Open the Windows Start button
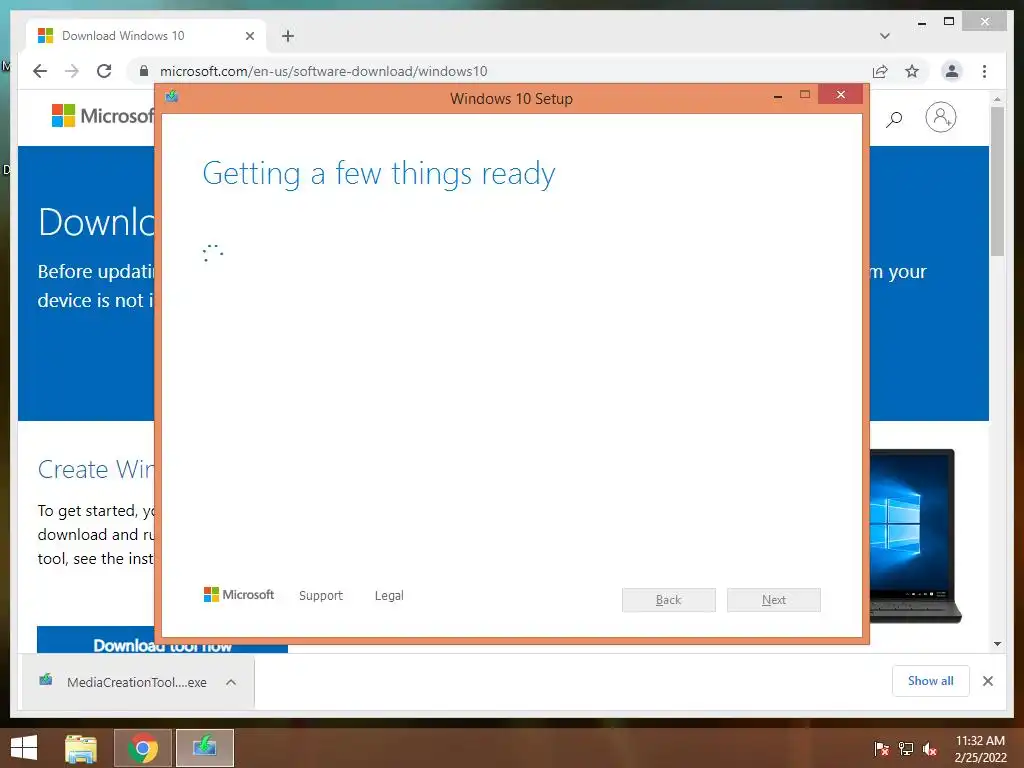The image size is (1024, 768). (24, 748)
